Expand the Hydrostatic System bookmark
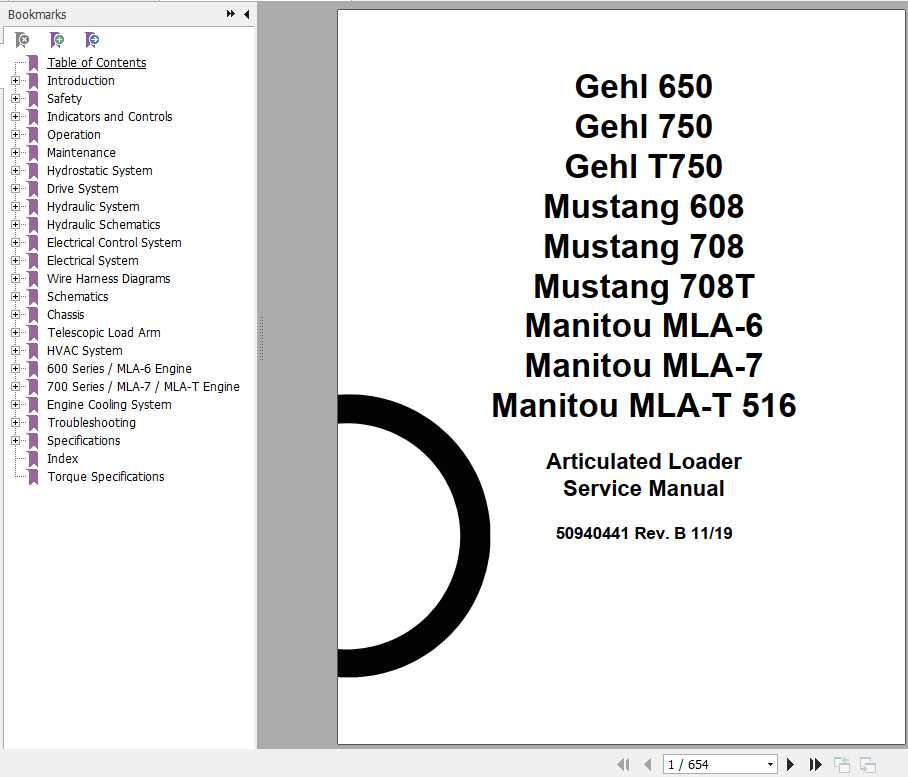The height and width of the screenshot is (777, 908). [16, 171]
